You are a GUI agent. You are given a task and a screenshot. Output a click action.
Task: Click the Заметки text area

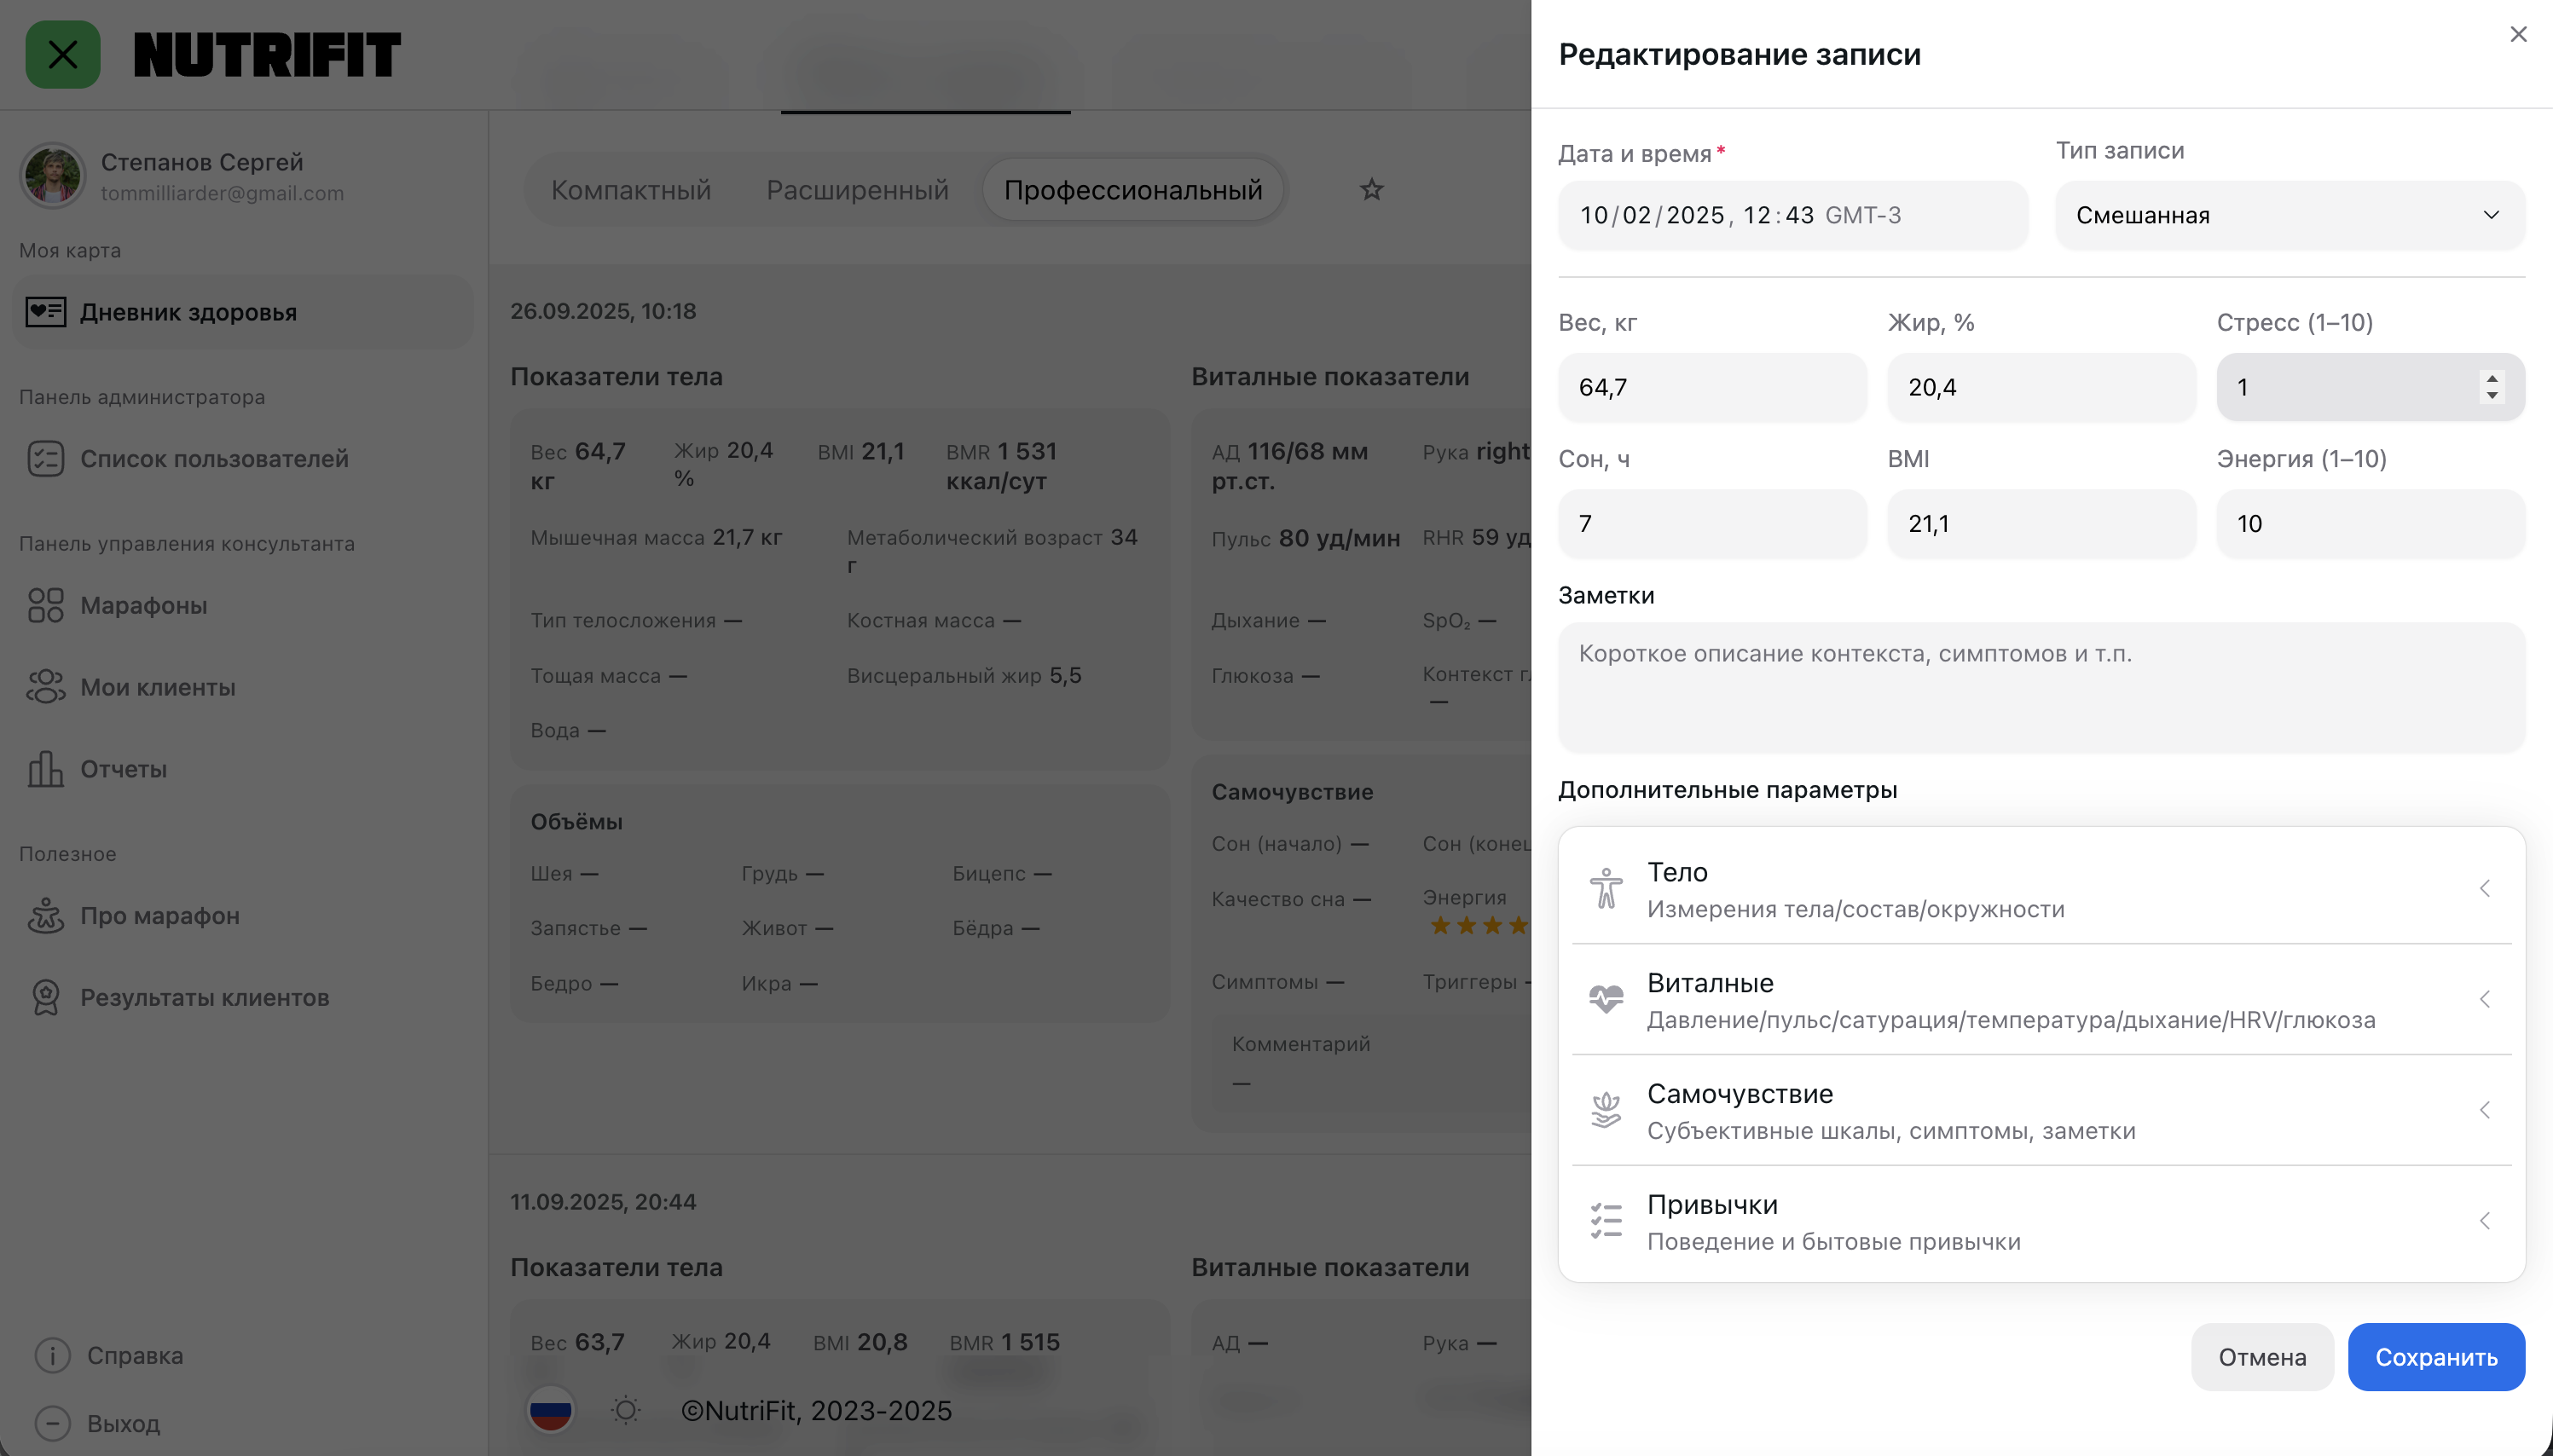[x=2041, y=687]
